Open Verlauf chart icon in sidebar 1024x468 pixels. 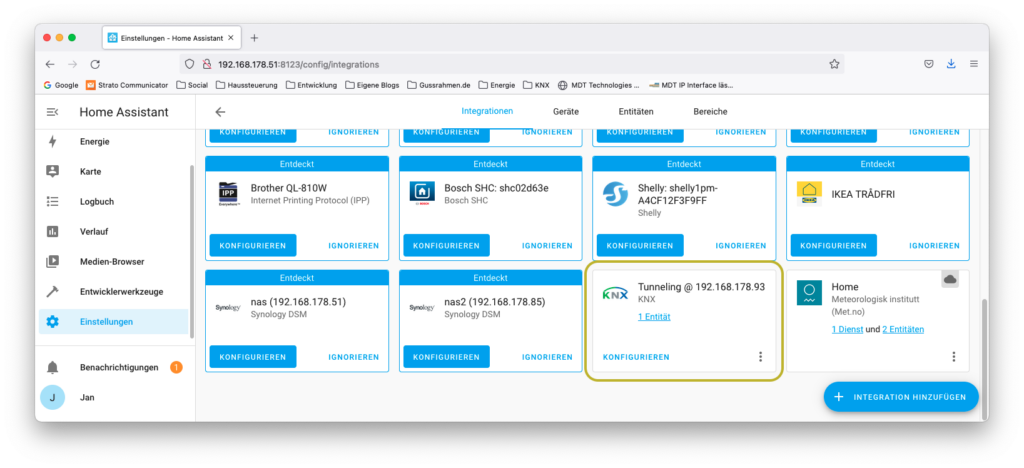coord(52,232)
